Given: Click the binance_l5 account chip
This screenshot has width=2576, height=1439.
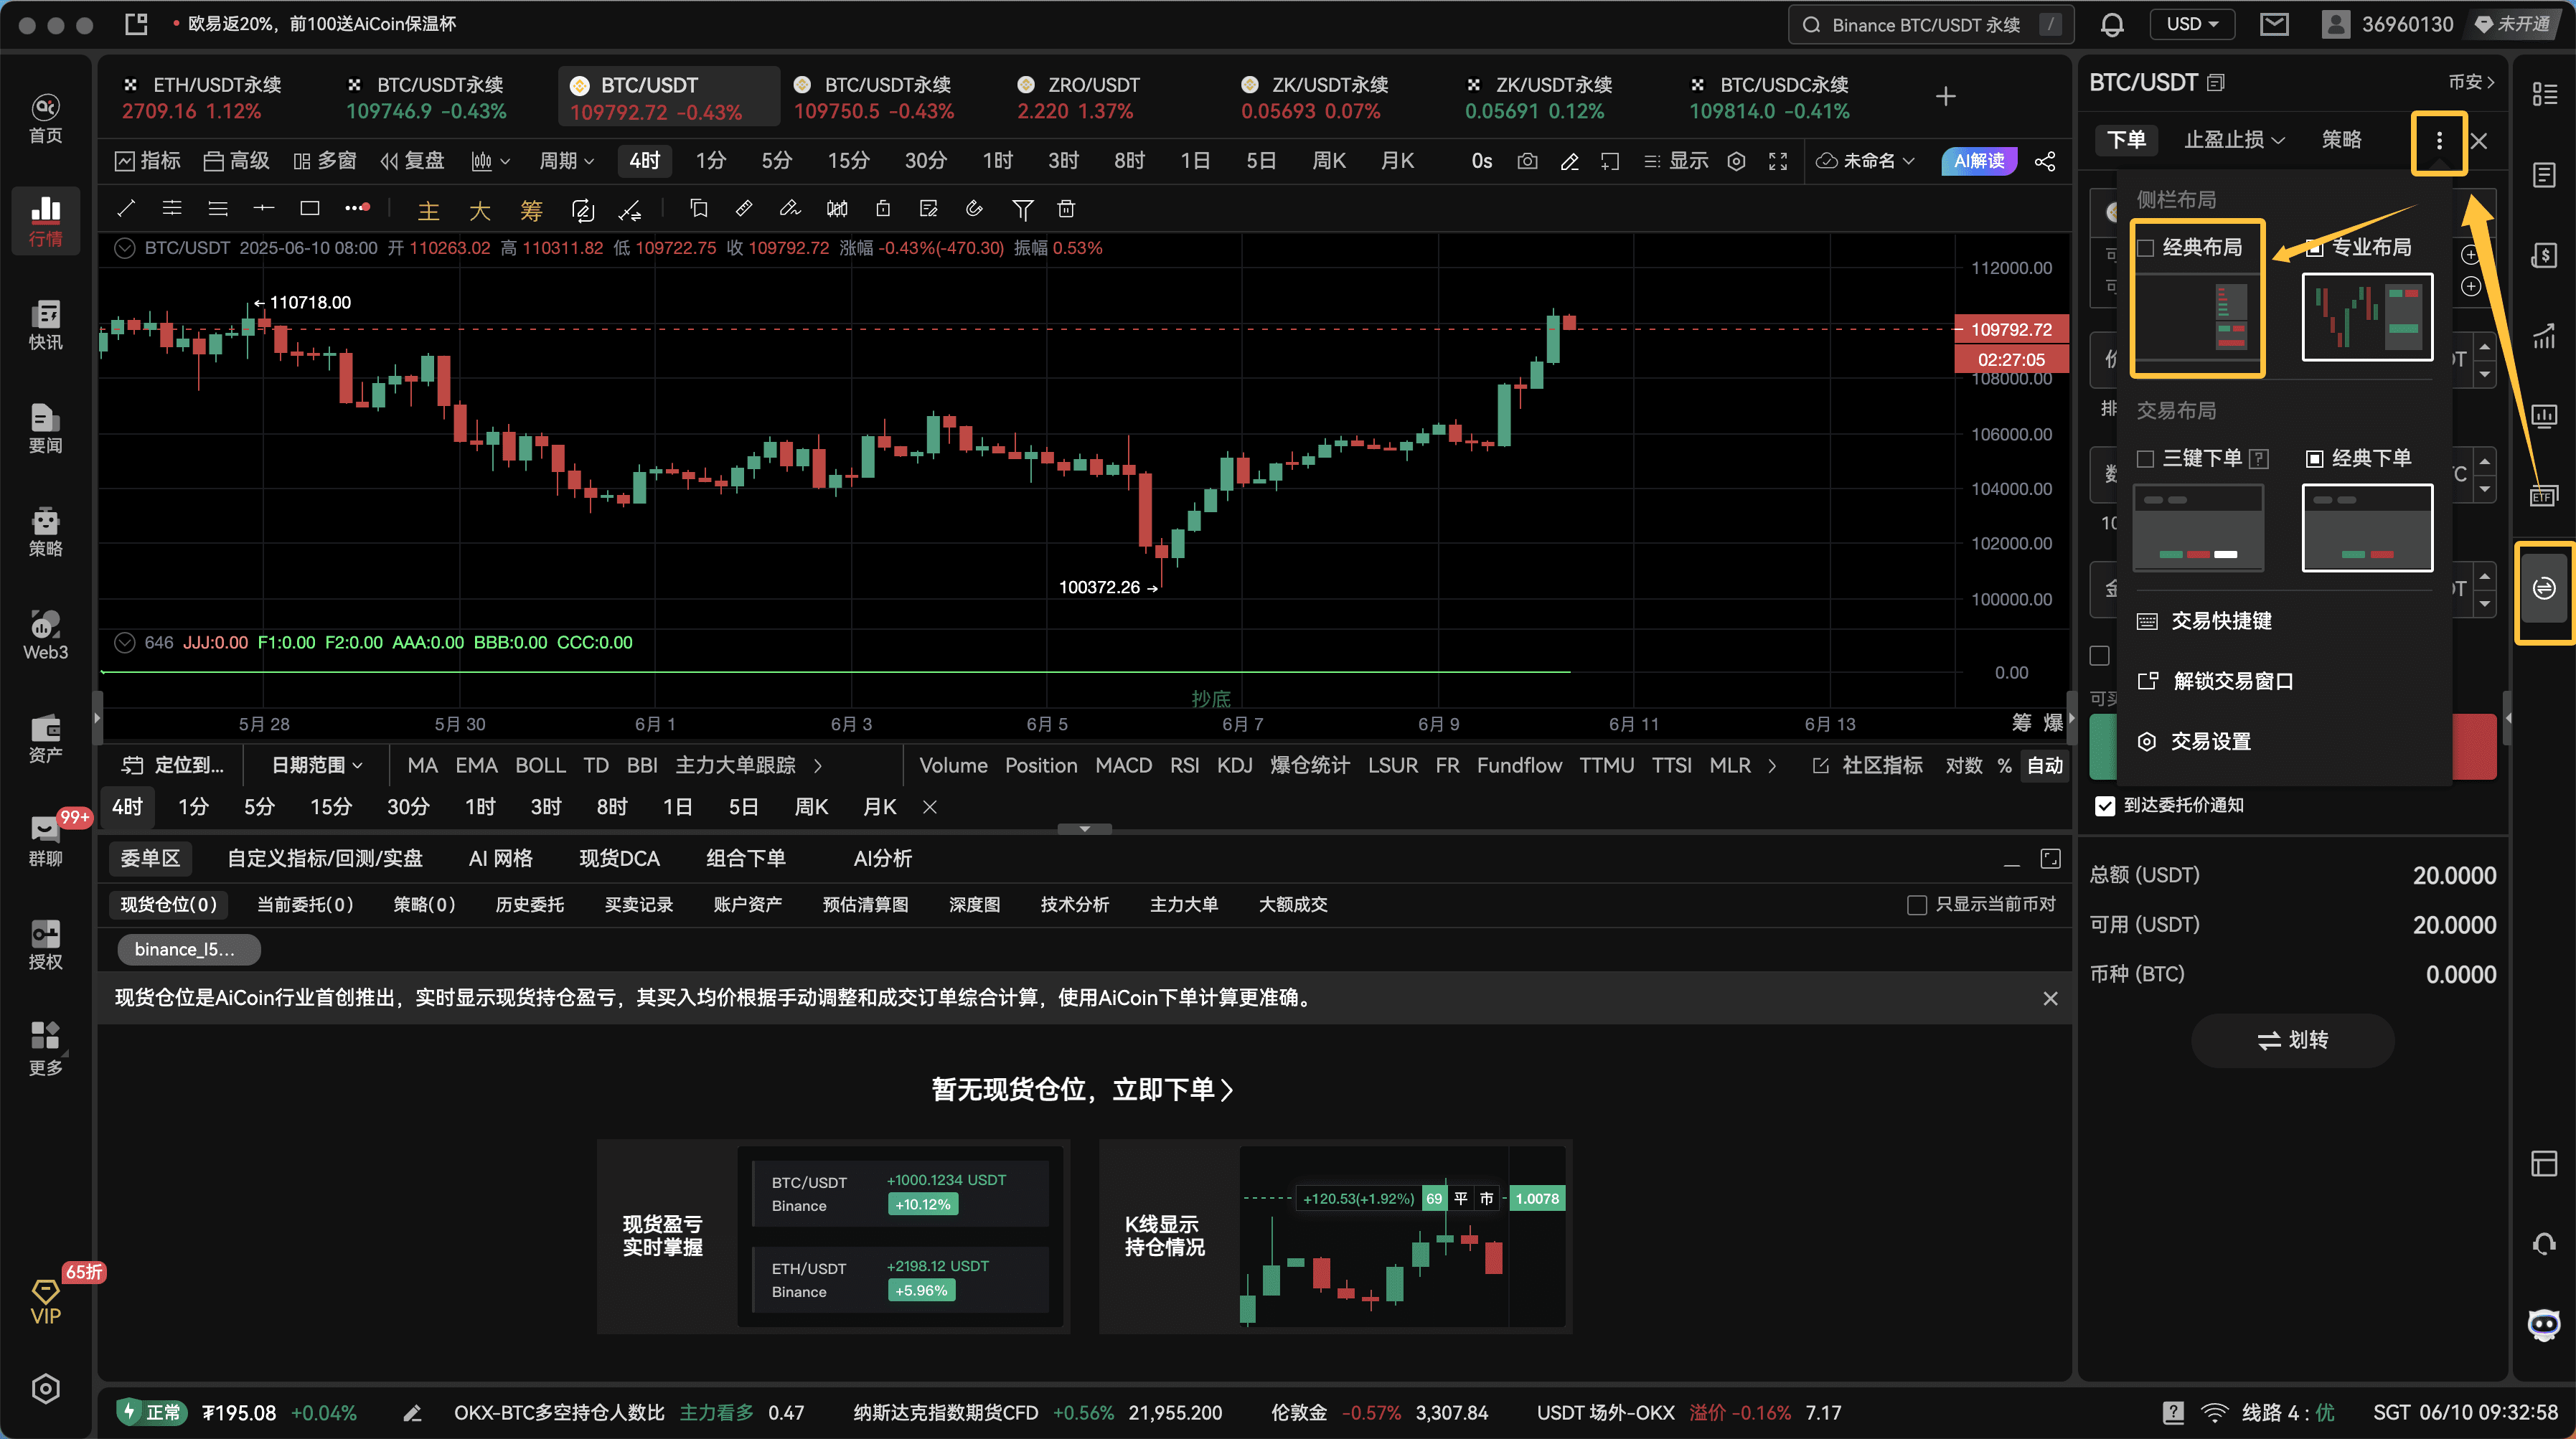Looking at the screenshot, I should 188,950.
